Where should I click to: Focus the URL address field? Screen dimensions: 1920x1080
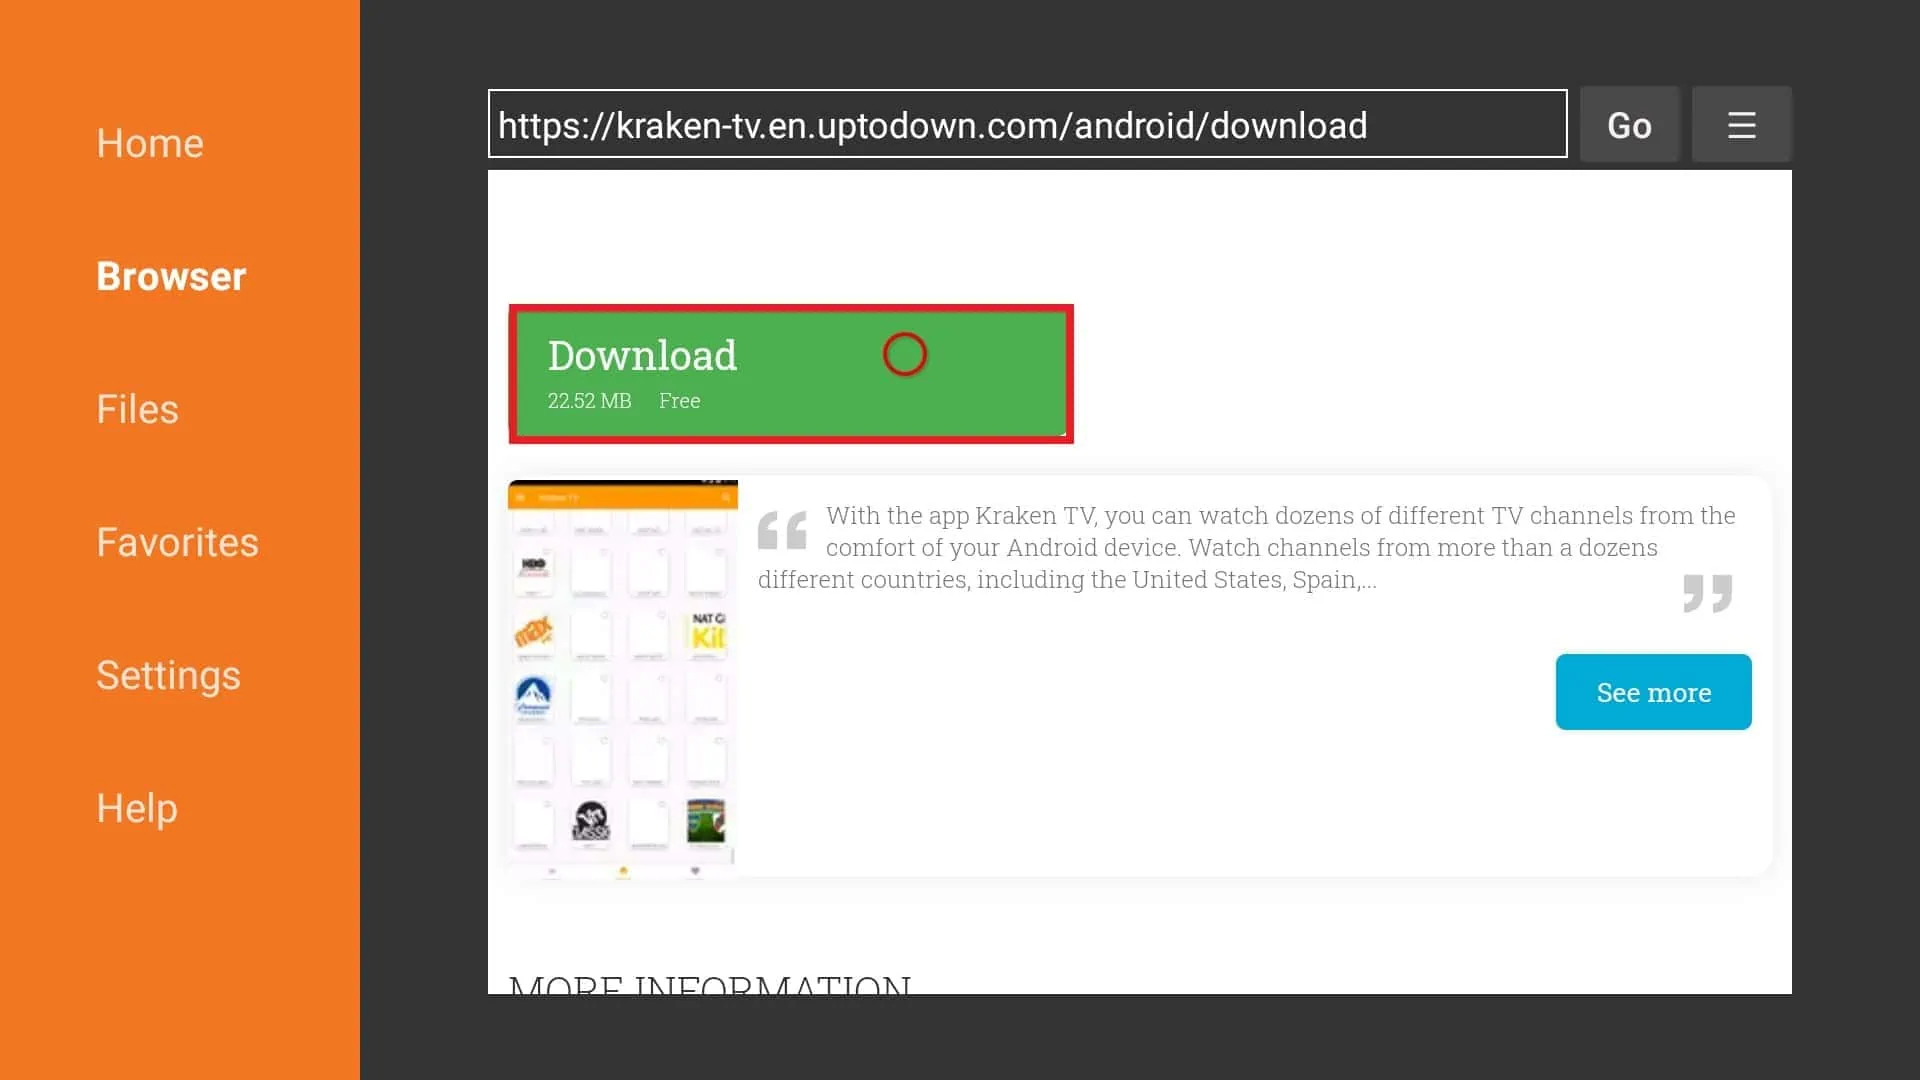click(1027, 124)
